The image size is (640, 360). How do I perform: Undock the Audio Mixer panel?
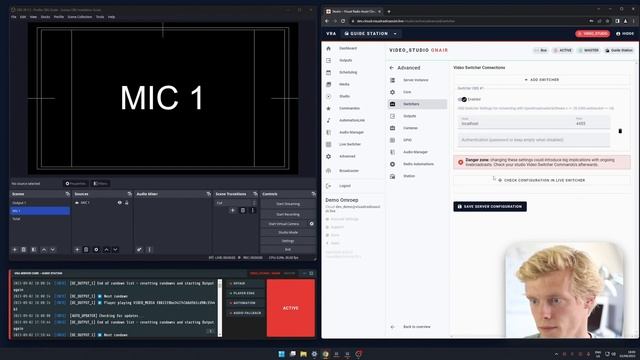click(209, 194)
